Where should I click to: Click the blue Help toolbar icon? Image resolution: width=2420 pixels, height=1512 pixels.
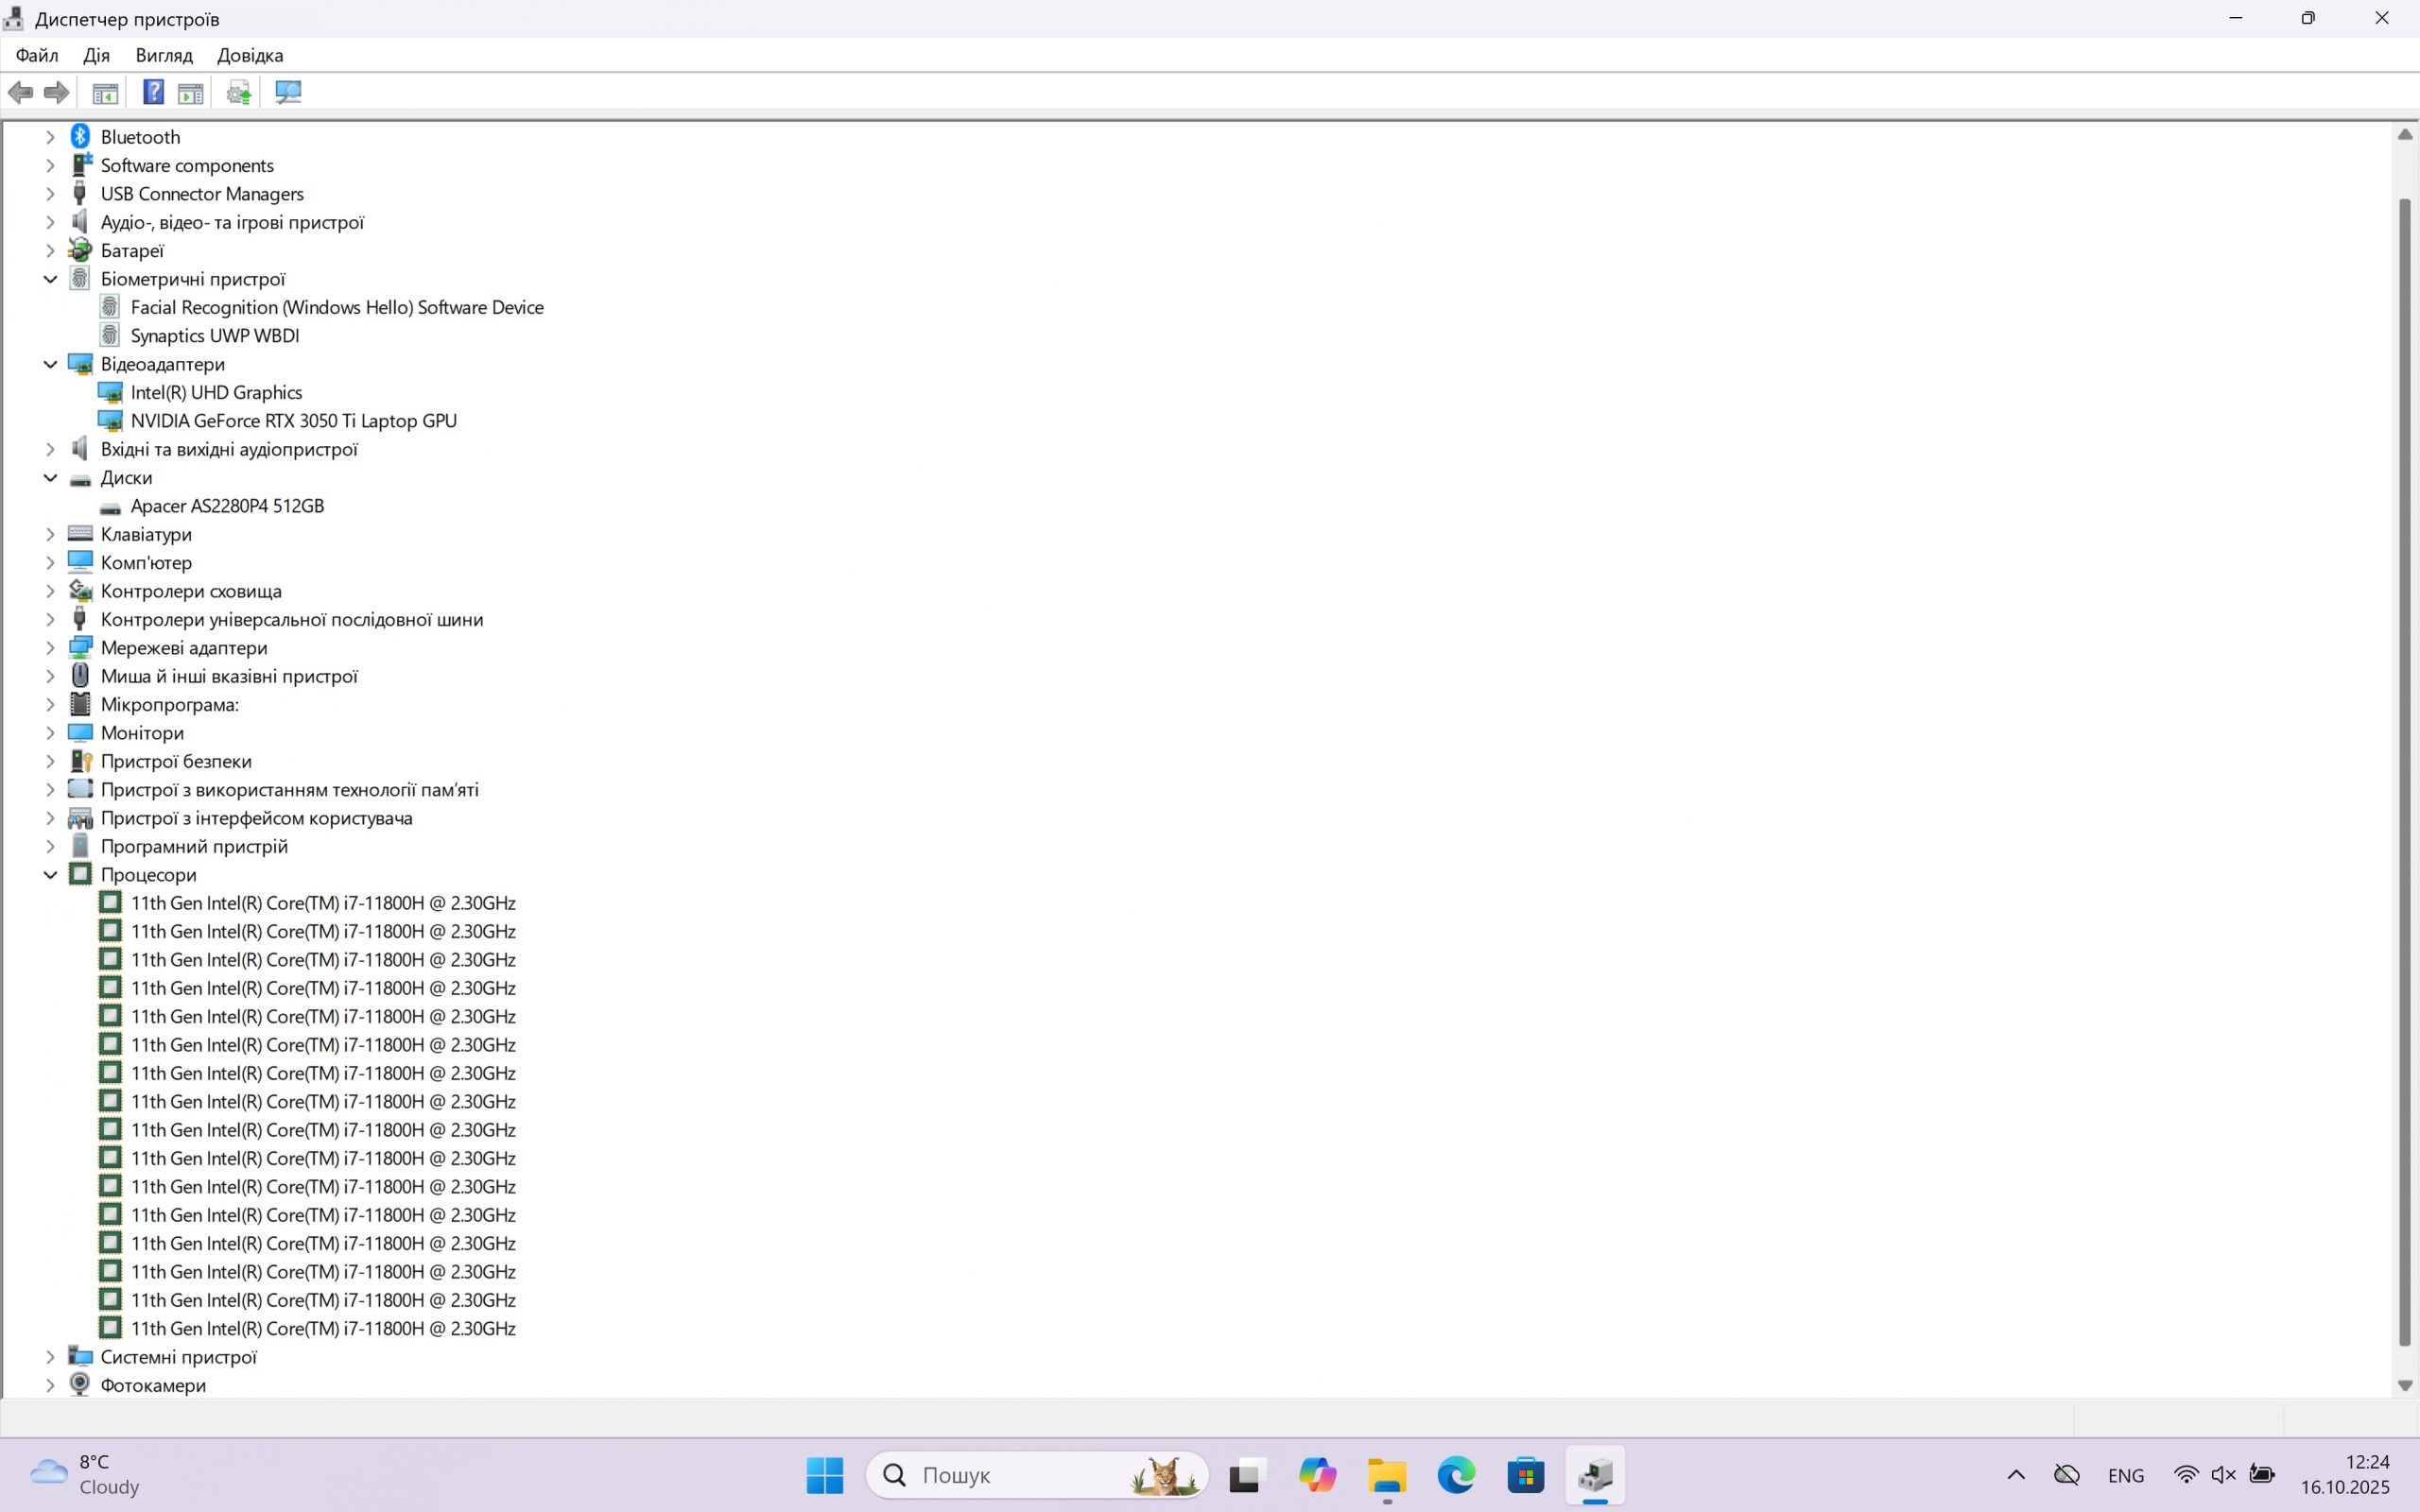pos(153,93)
